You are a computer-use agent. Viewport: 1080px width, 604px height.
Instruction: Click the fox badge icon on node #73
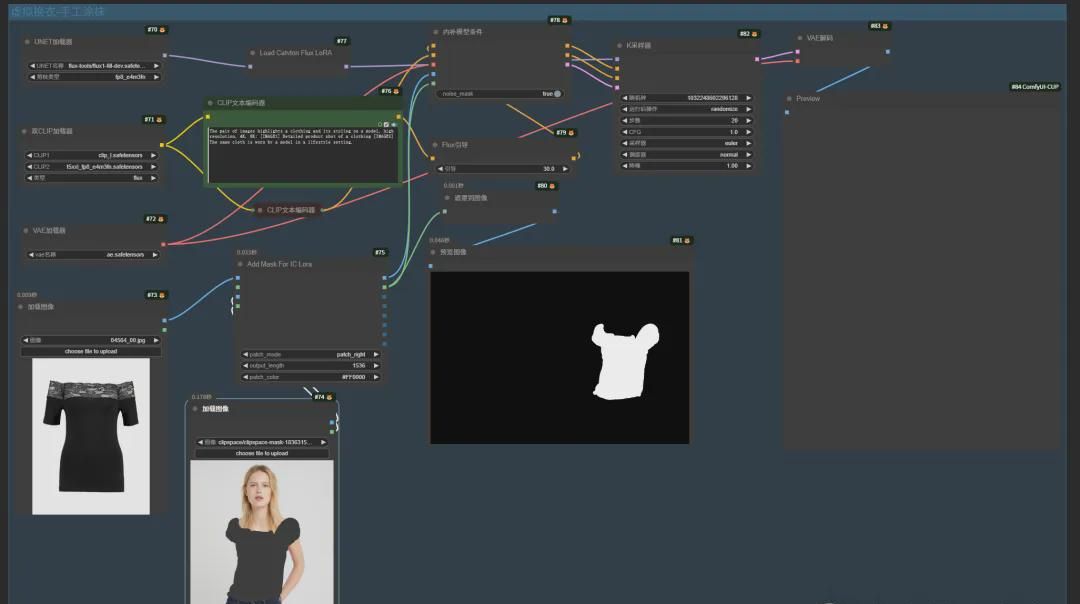tap(163, 295)
